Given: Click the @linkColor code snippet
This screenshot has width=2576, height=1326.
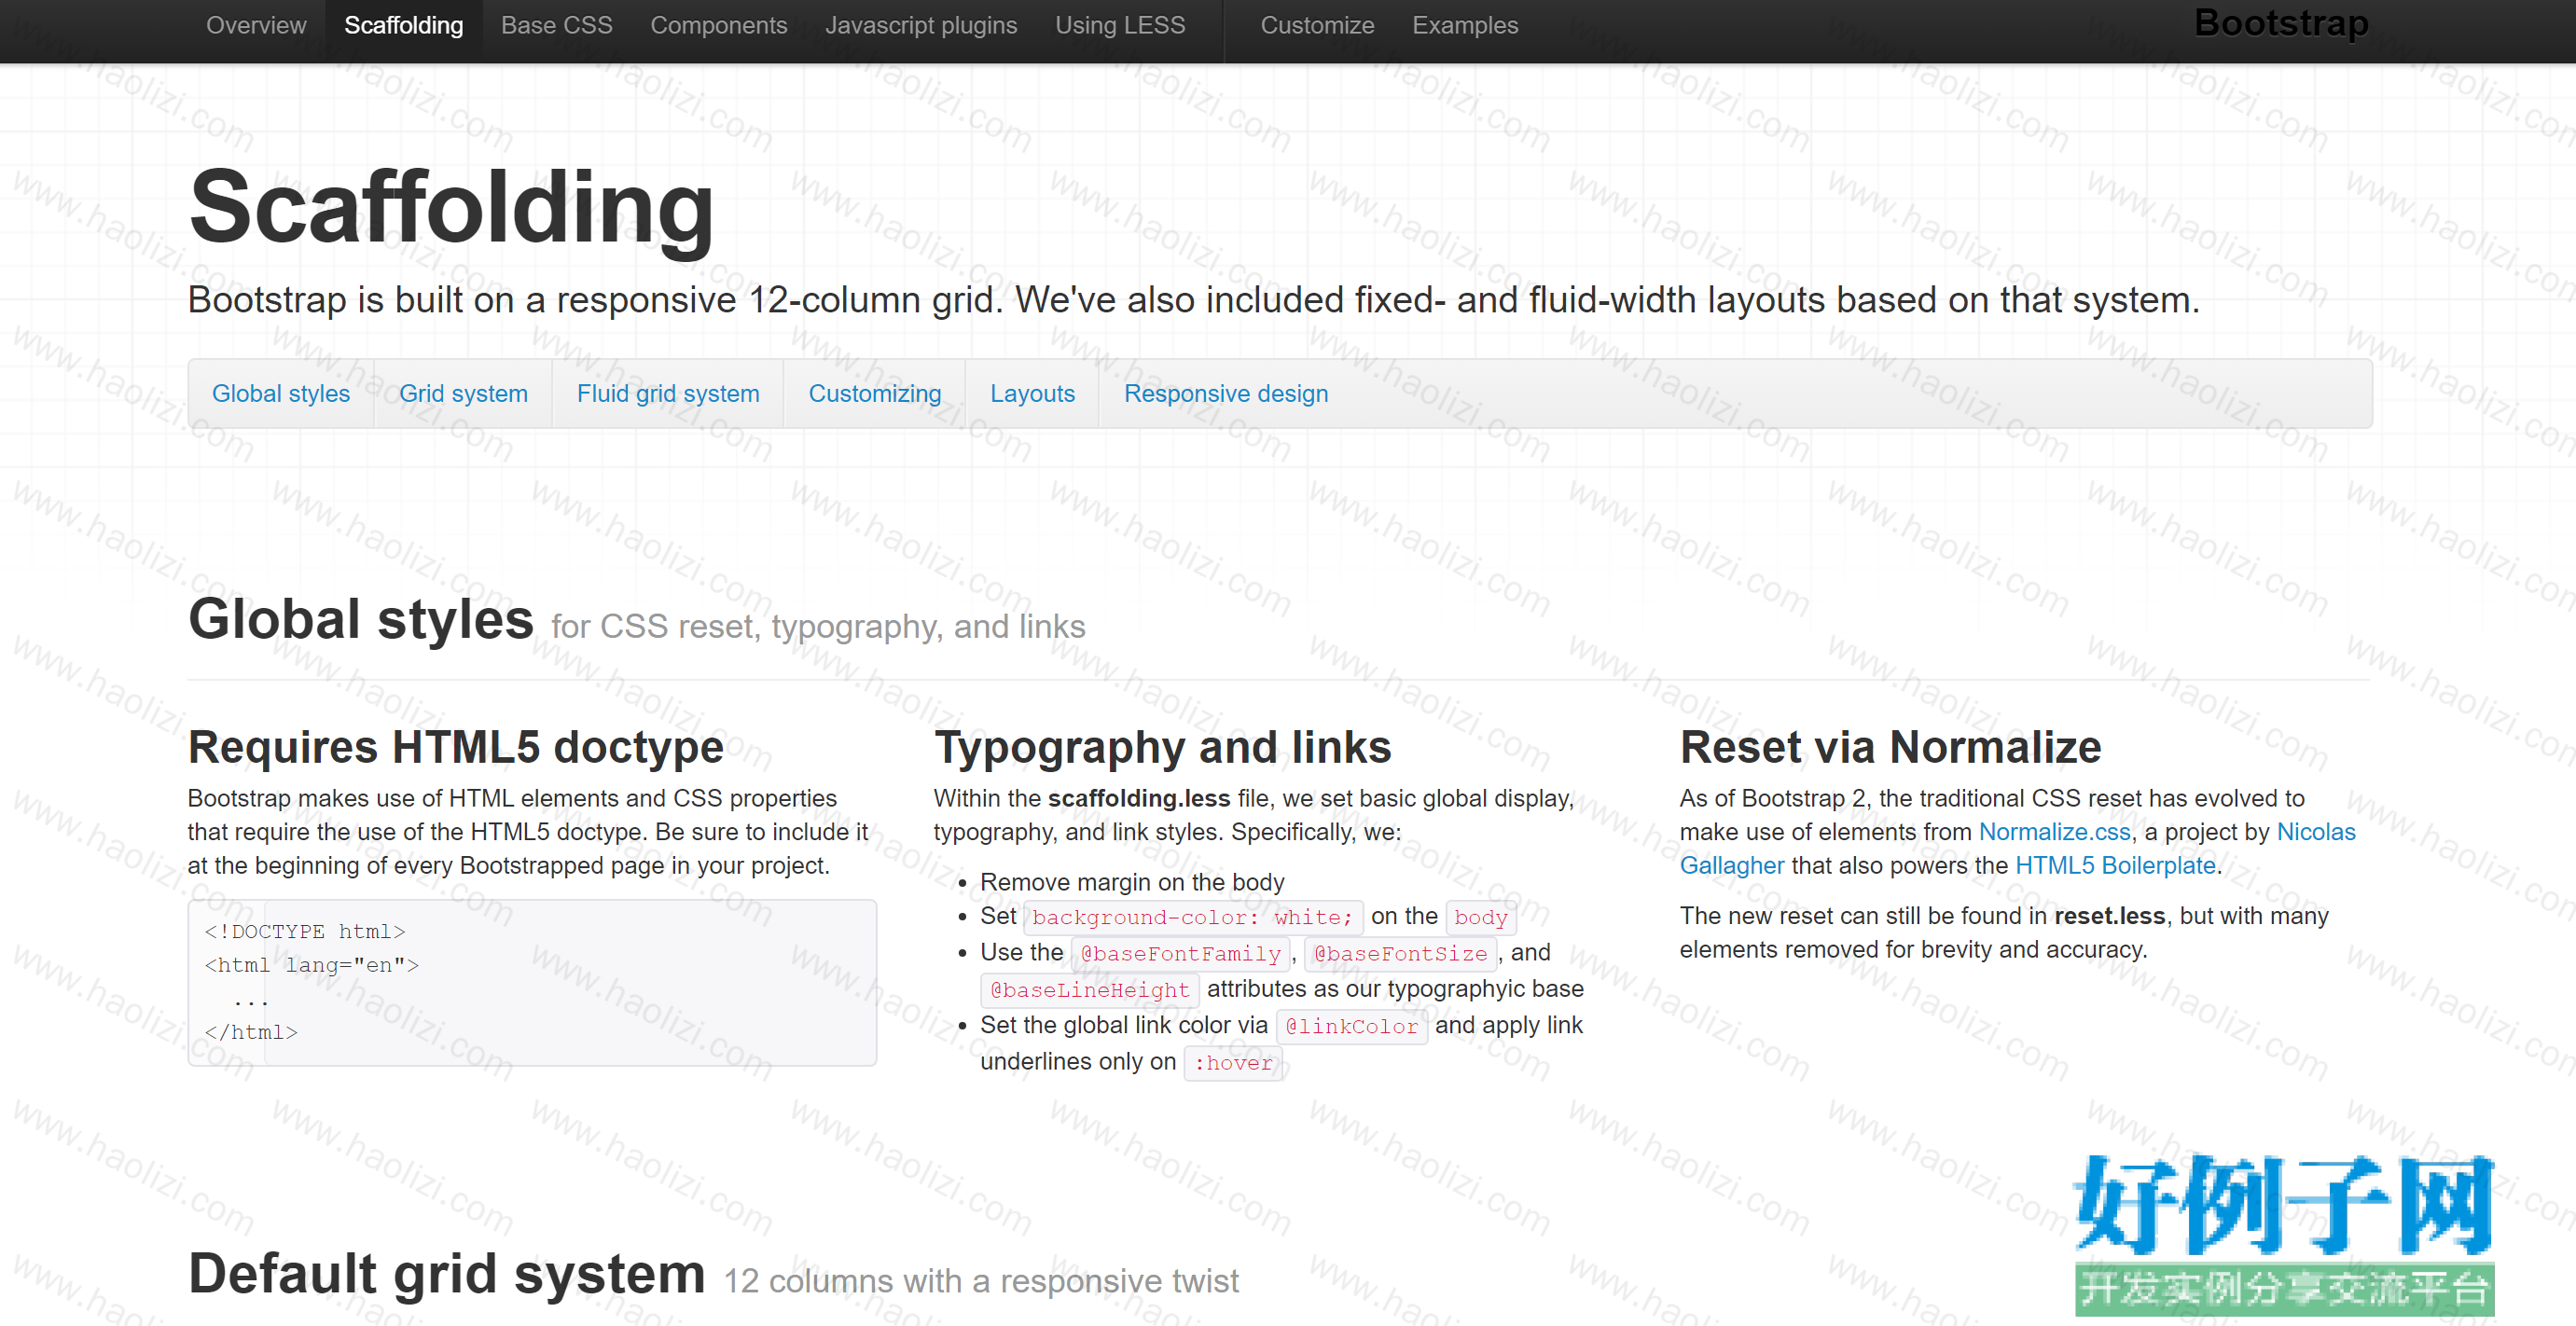Looking at the screenshot, I should click(1351, 1026).
